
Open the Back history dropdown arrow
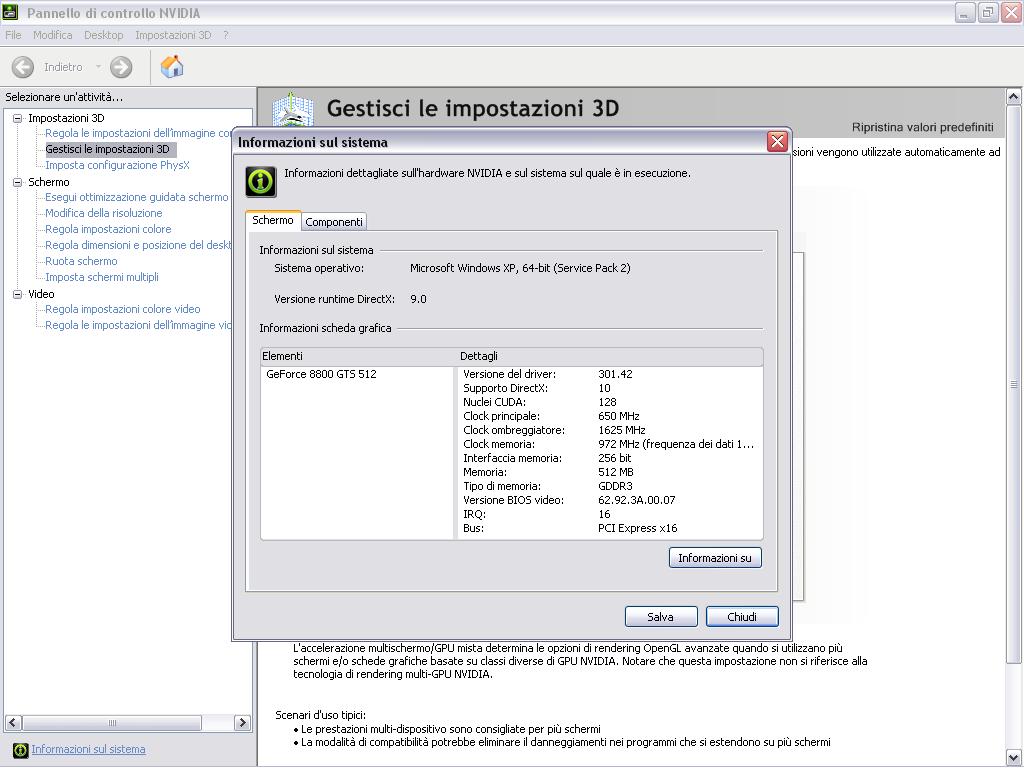point(98,67)
